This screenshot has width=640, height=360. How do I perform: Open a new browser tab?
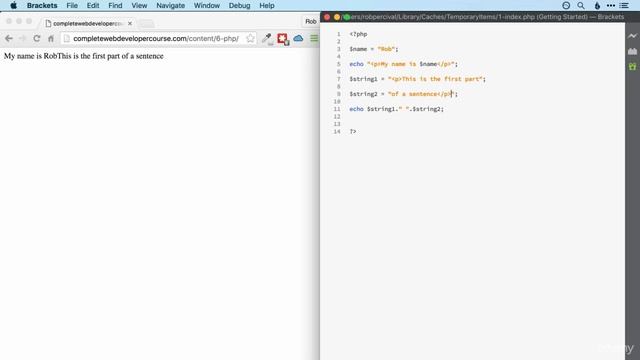point(147,24)
